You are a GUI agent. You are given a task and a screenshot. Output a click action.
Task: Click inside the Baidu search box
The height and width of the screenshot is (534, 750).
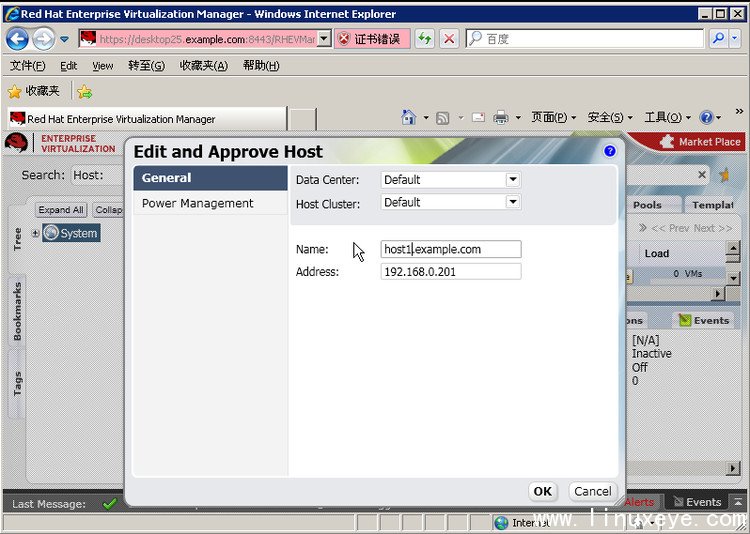(585, 39)
